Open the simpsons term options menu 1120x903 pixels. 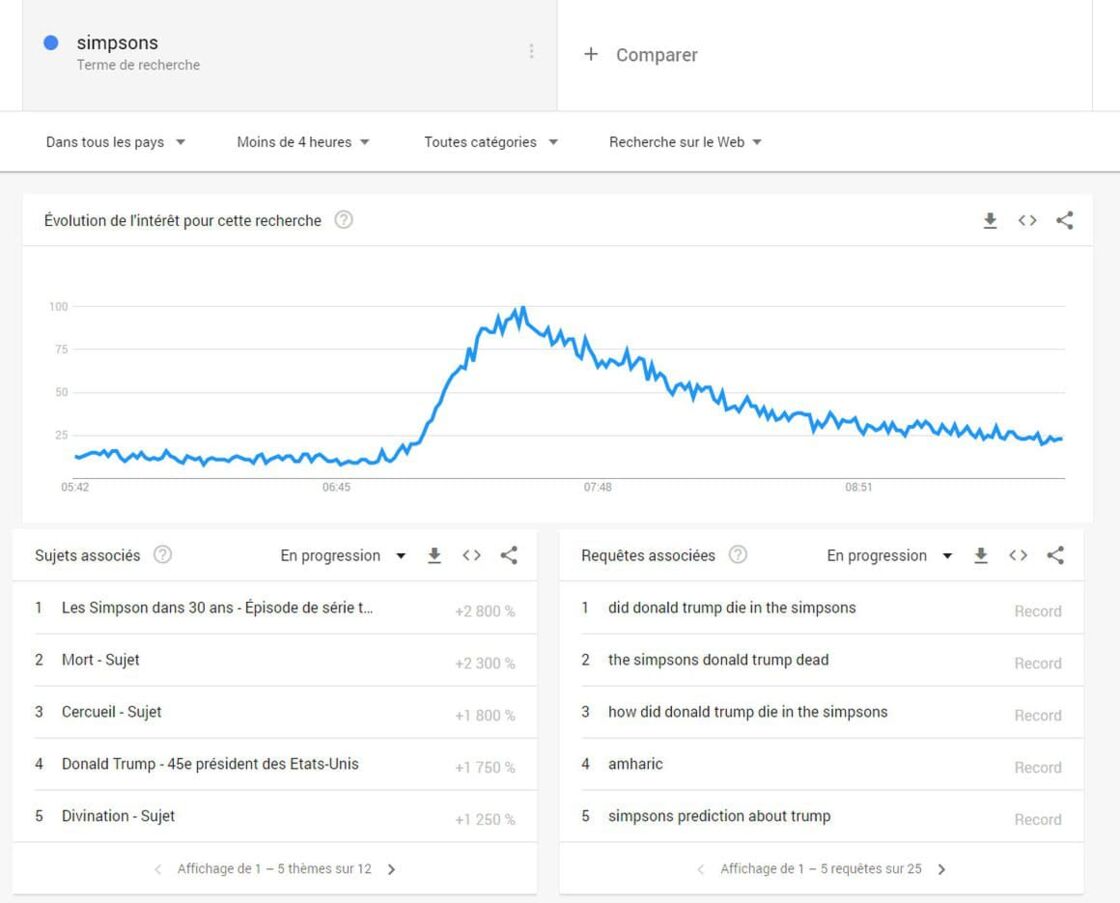[531, 51]
